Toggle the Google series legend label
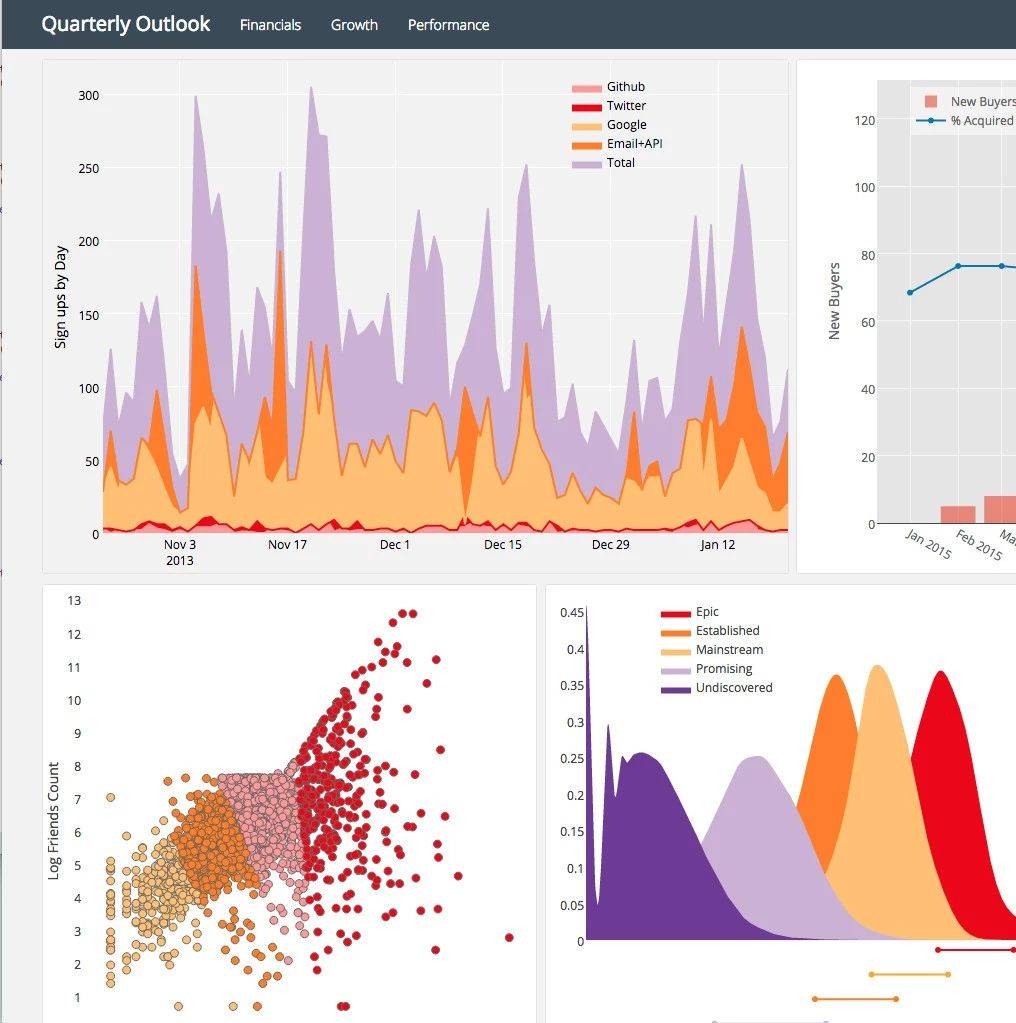 pyautogui.click(x=626, y=125)
